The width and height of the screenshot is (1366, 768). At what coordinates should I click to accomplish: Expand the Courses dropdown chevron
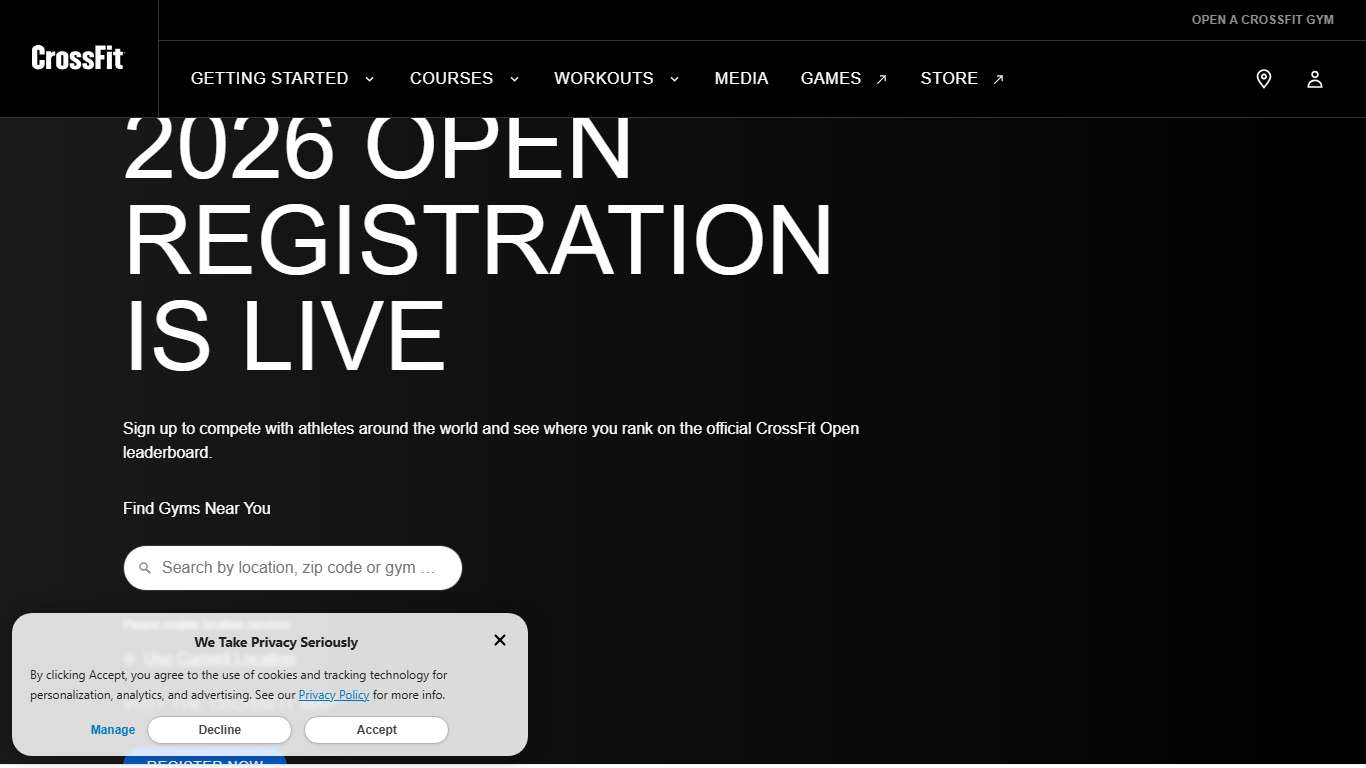pos(514,80)
